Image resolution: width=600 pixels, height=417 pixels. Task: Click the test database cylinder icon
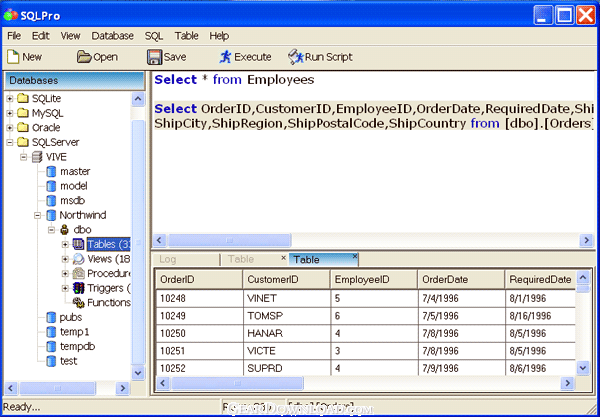coord(51,361)
